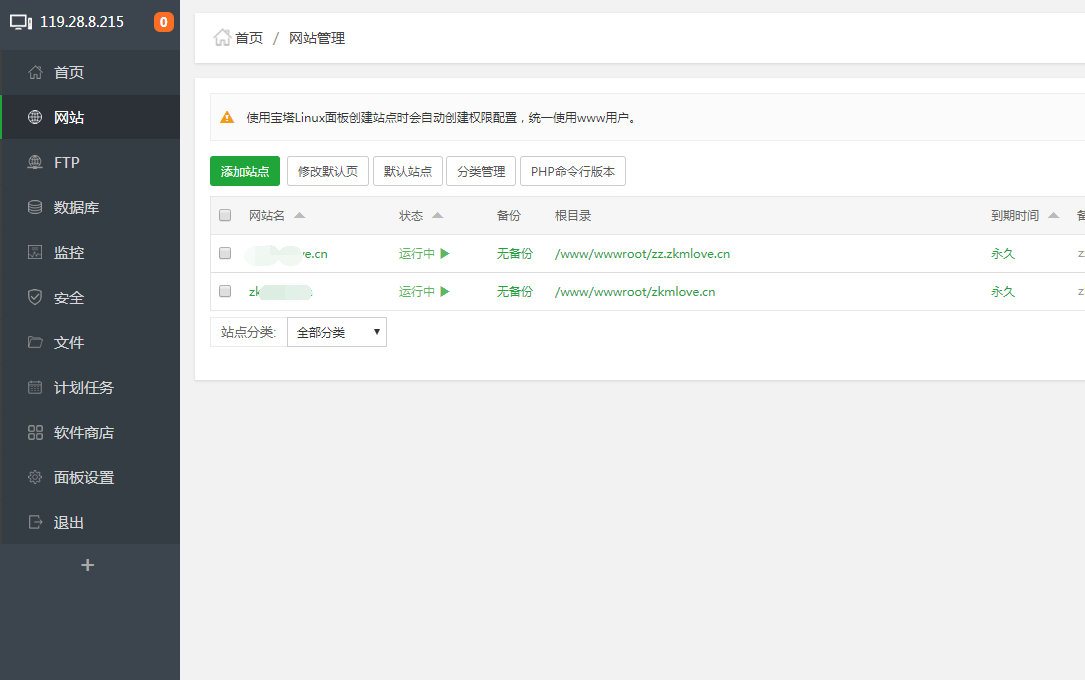This screenshot has width=1085, height=680.
Task: Click 无备份 link for the first site
Action: 514,253
